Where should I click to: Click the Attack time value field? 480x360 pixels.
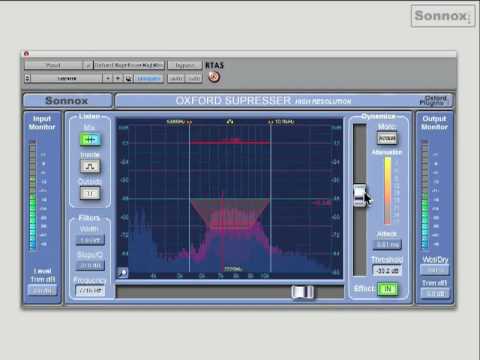[387, 245]
